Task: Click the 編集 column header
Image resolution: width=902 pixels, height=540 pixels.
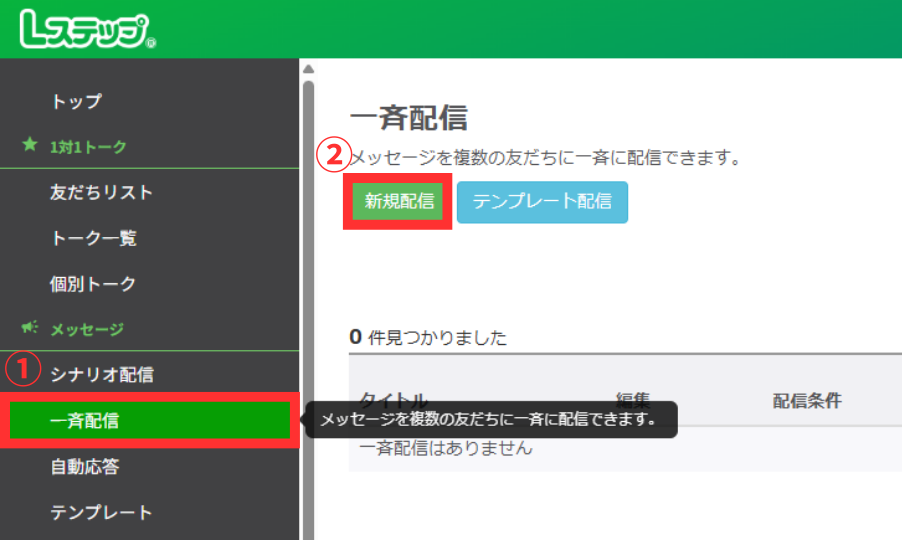Action: [634, 399]
